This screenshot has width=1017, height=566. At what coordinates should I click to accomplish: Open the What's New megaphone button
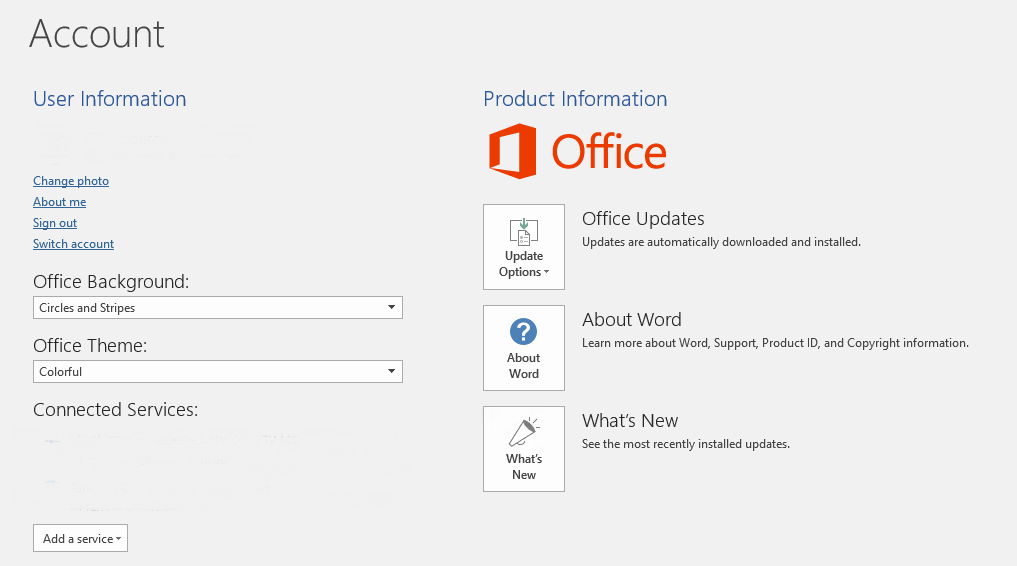[523, 449]
